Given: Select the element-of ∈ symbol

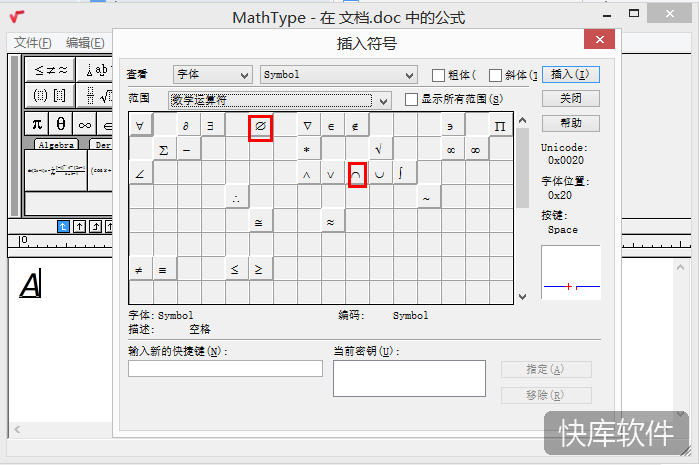Looking at the screenshot, I should pos(333,124).
